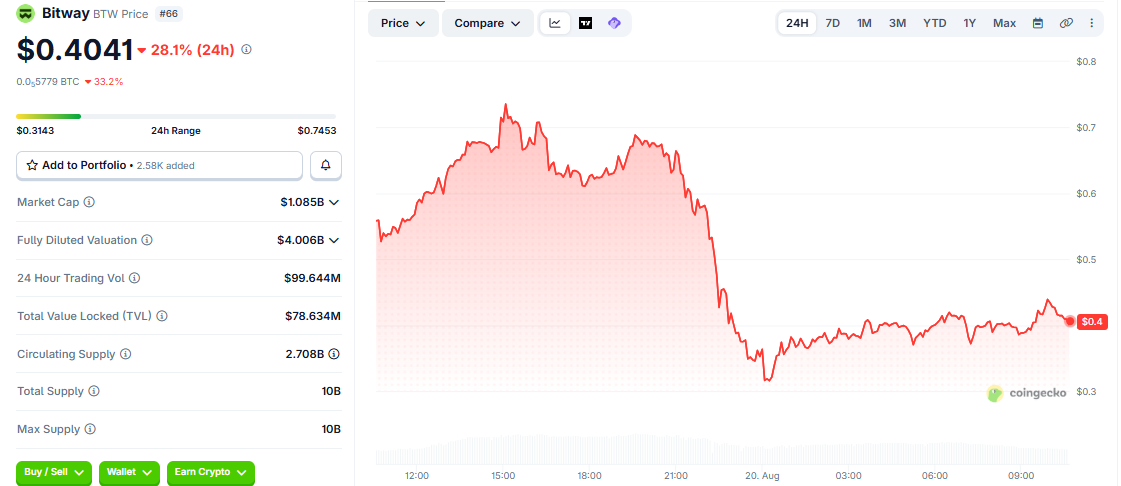1121x486 pixels.
Task: Click the volume bars below the chart
Action: pyautogui.click(x=722, y=450)
